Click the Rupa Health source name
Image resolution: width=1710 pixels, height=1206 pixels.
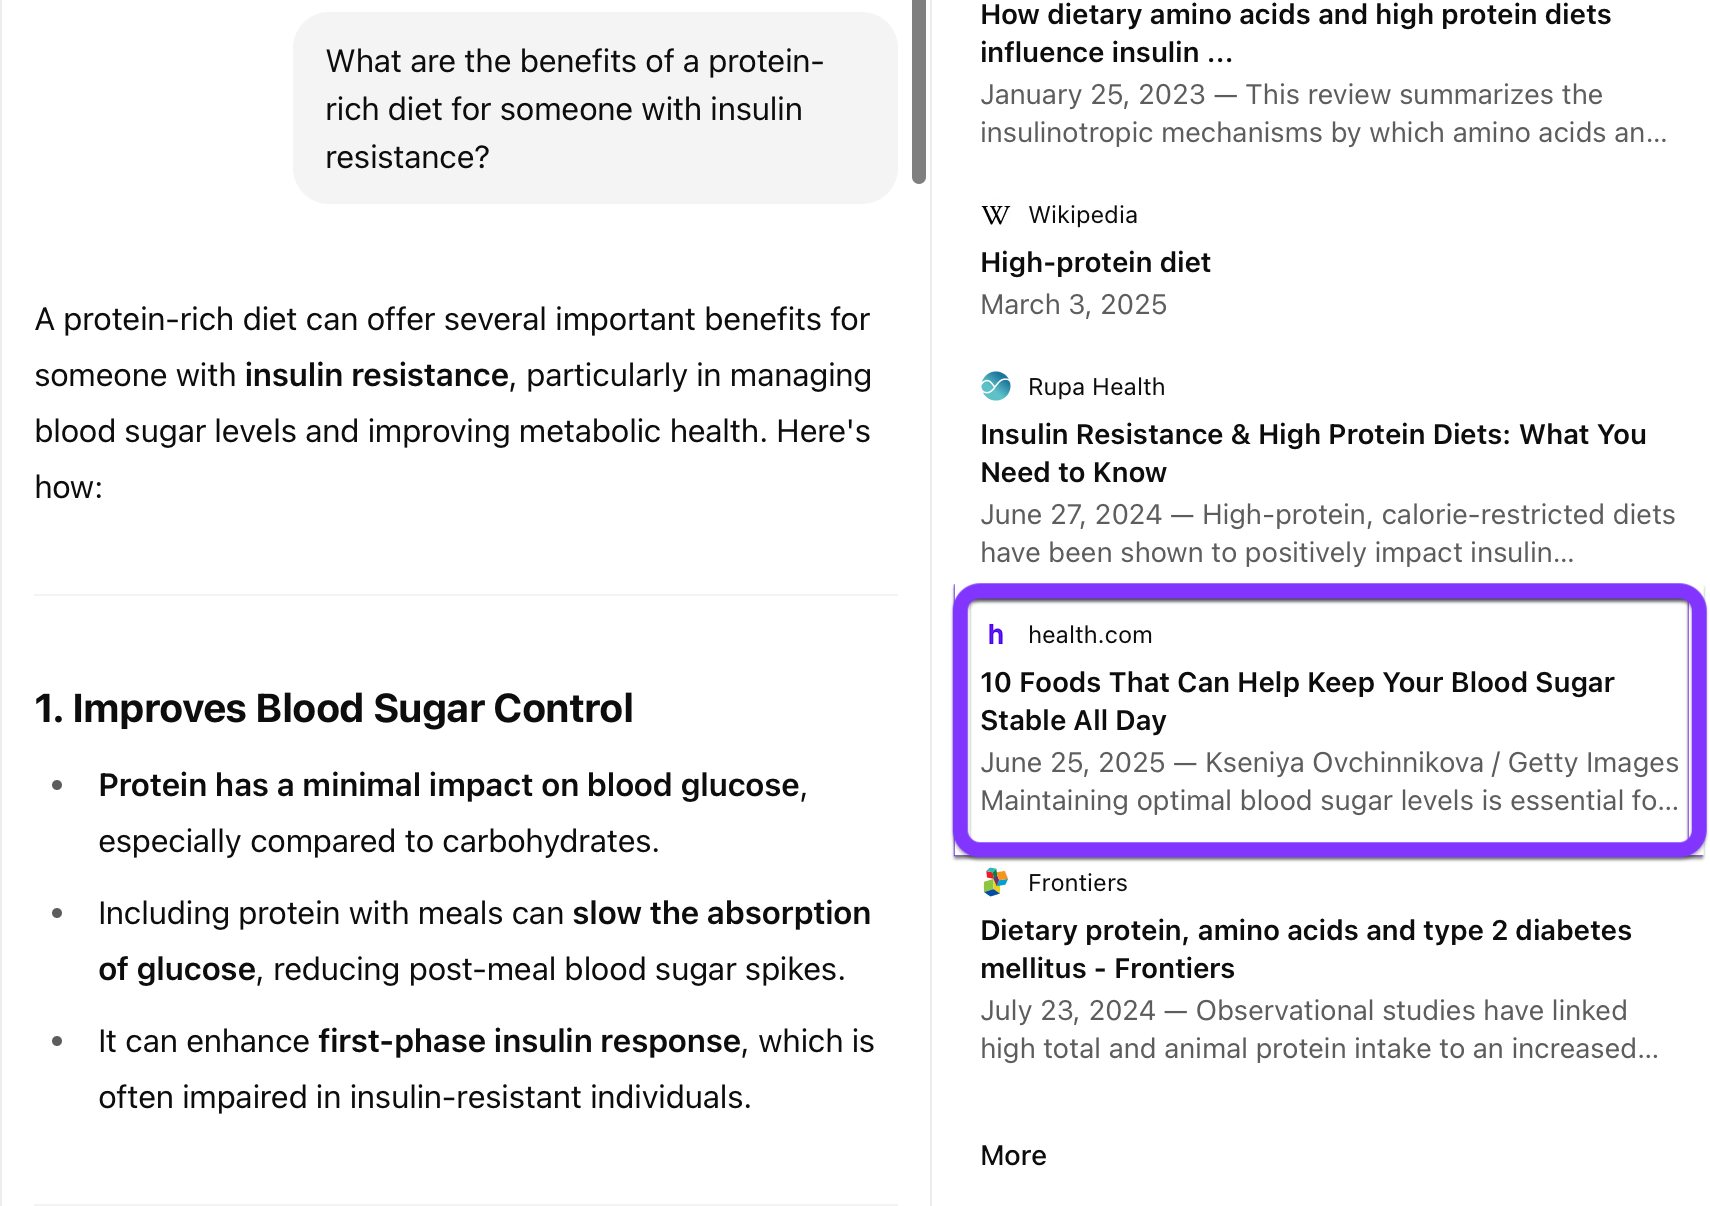pyautogui.click(x=1096, y=387)
